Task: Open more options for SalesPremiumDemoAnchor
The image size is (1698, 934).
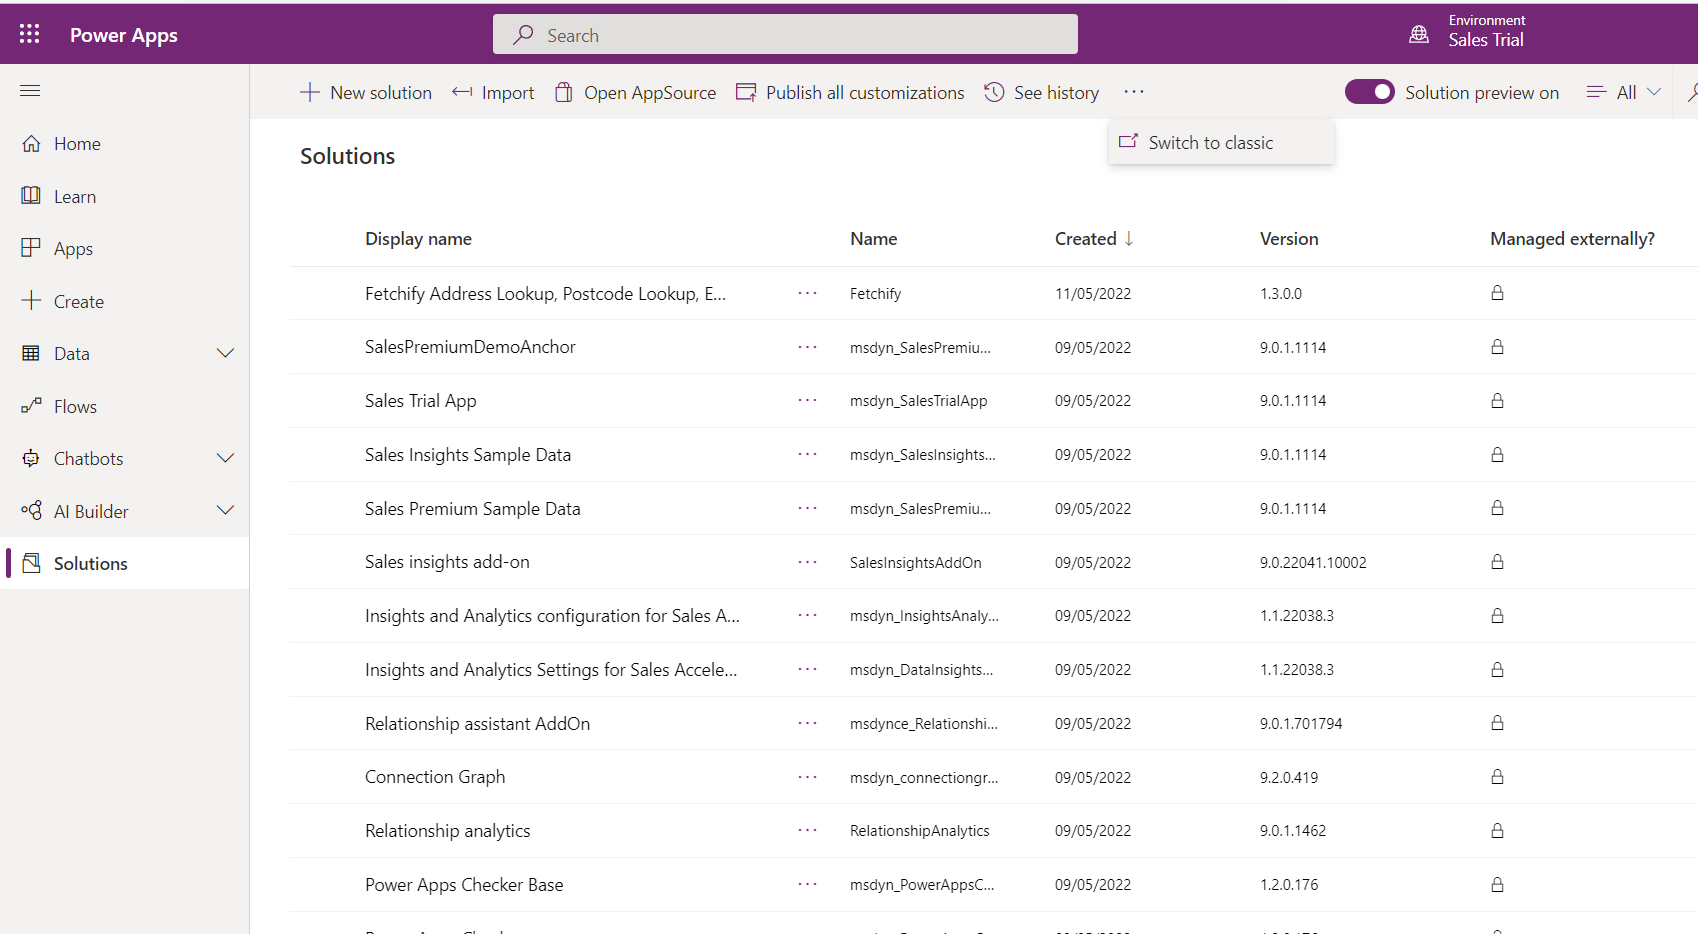Action: 808,347
